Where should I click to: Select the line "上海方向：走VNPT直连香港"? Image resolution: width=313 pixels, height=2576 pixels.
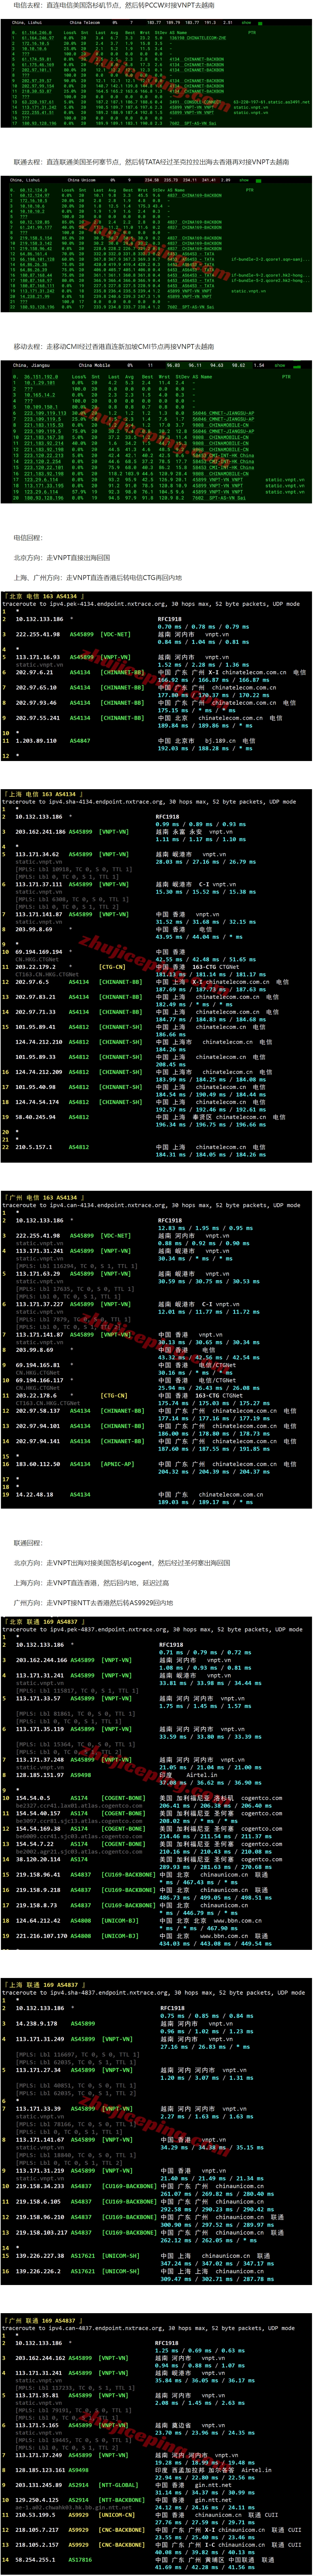coord(91,1583)
